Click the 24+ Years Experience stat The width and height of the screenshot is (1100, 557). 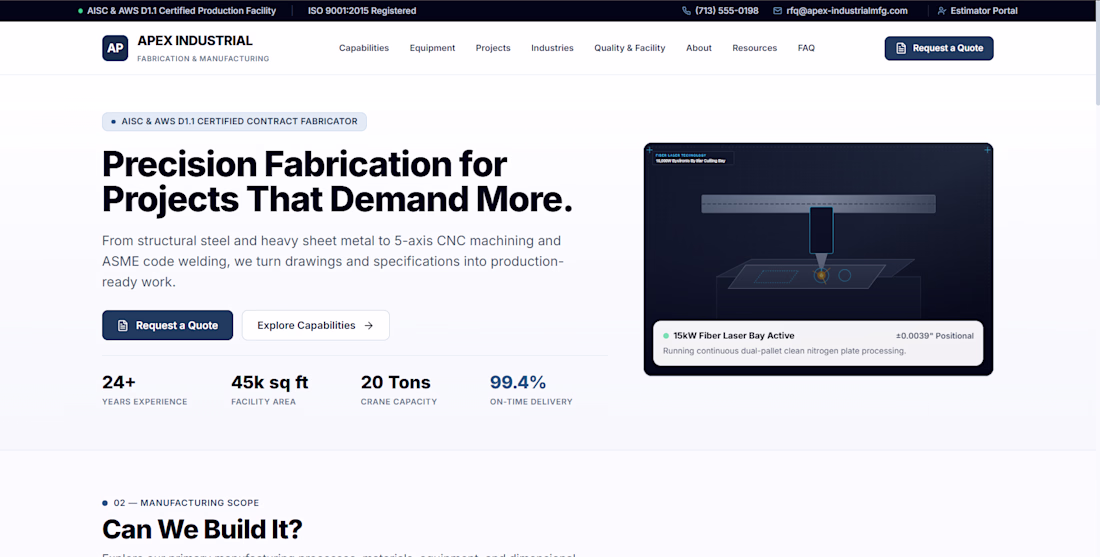[x=145, y=391]
